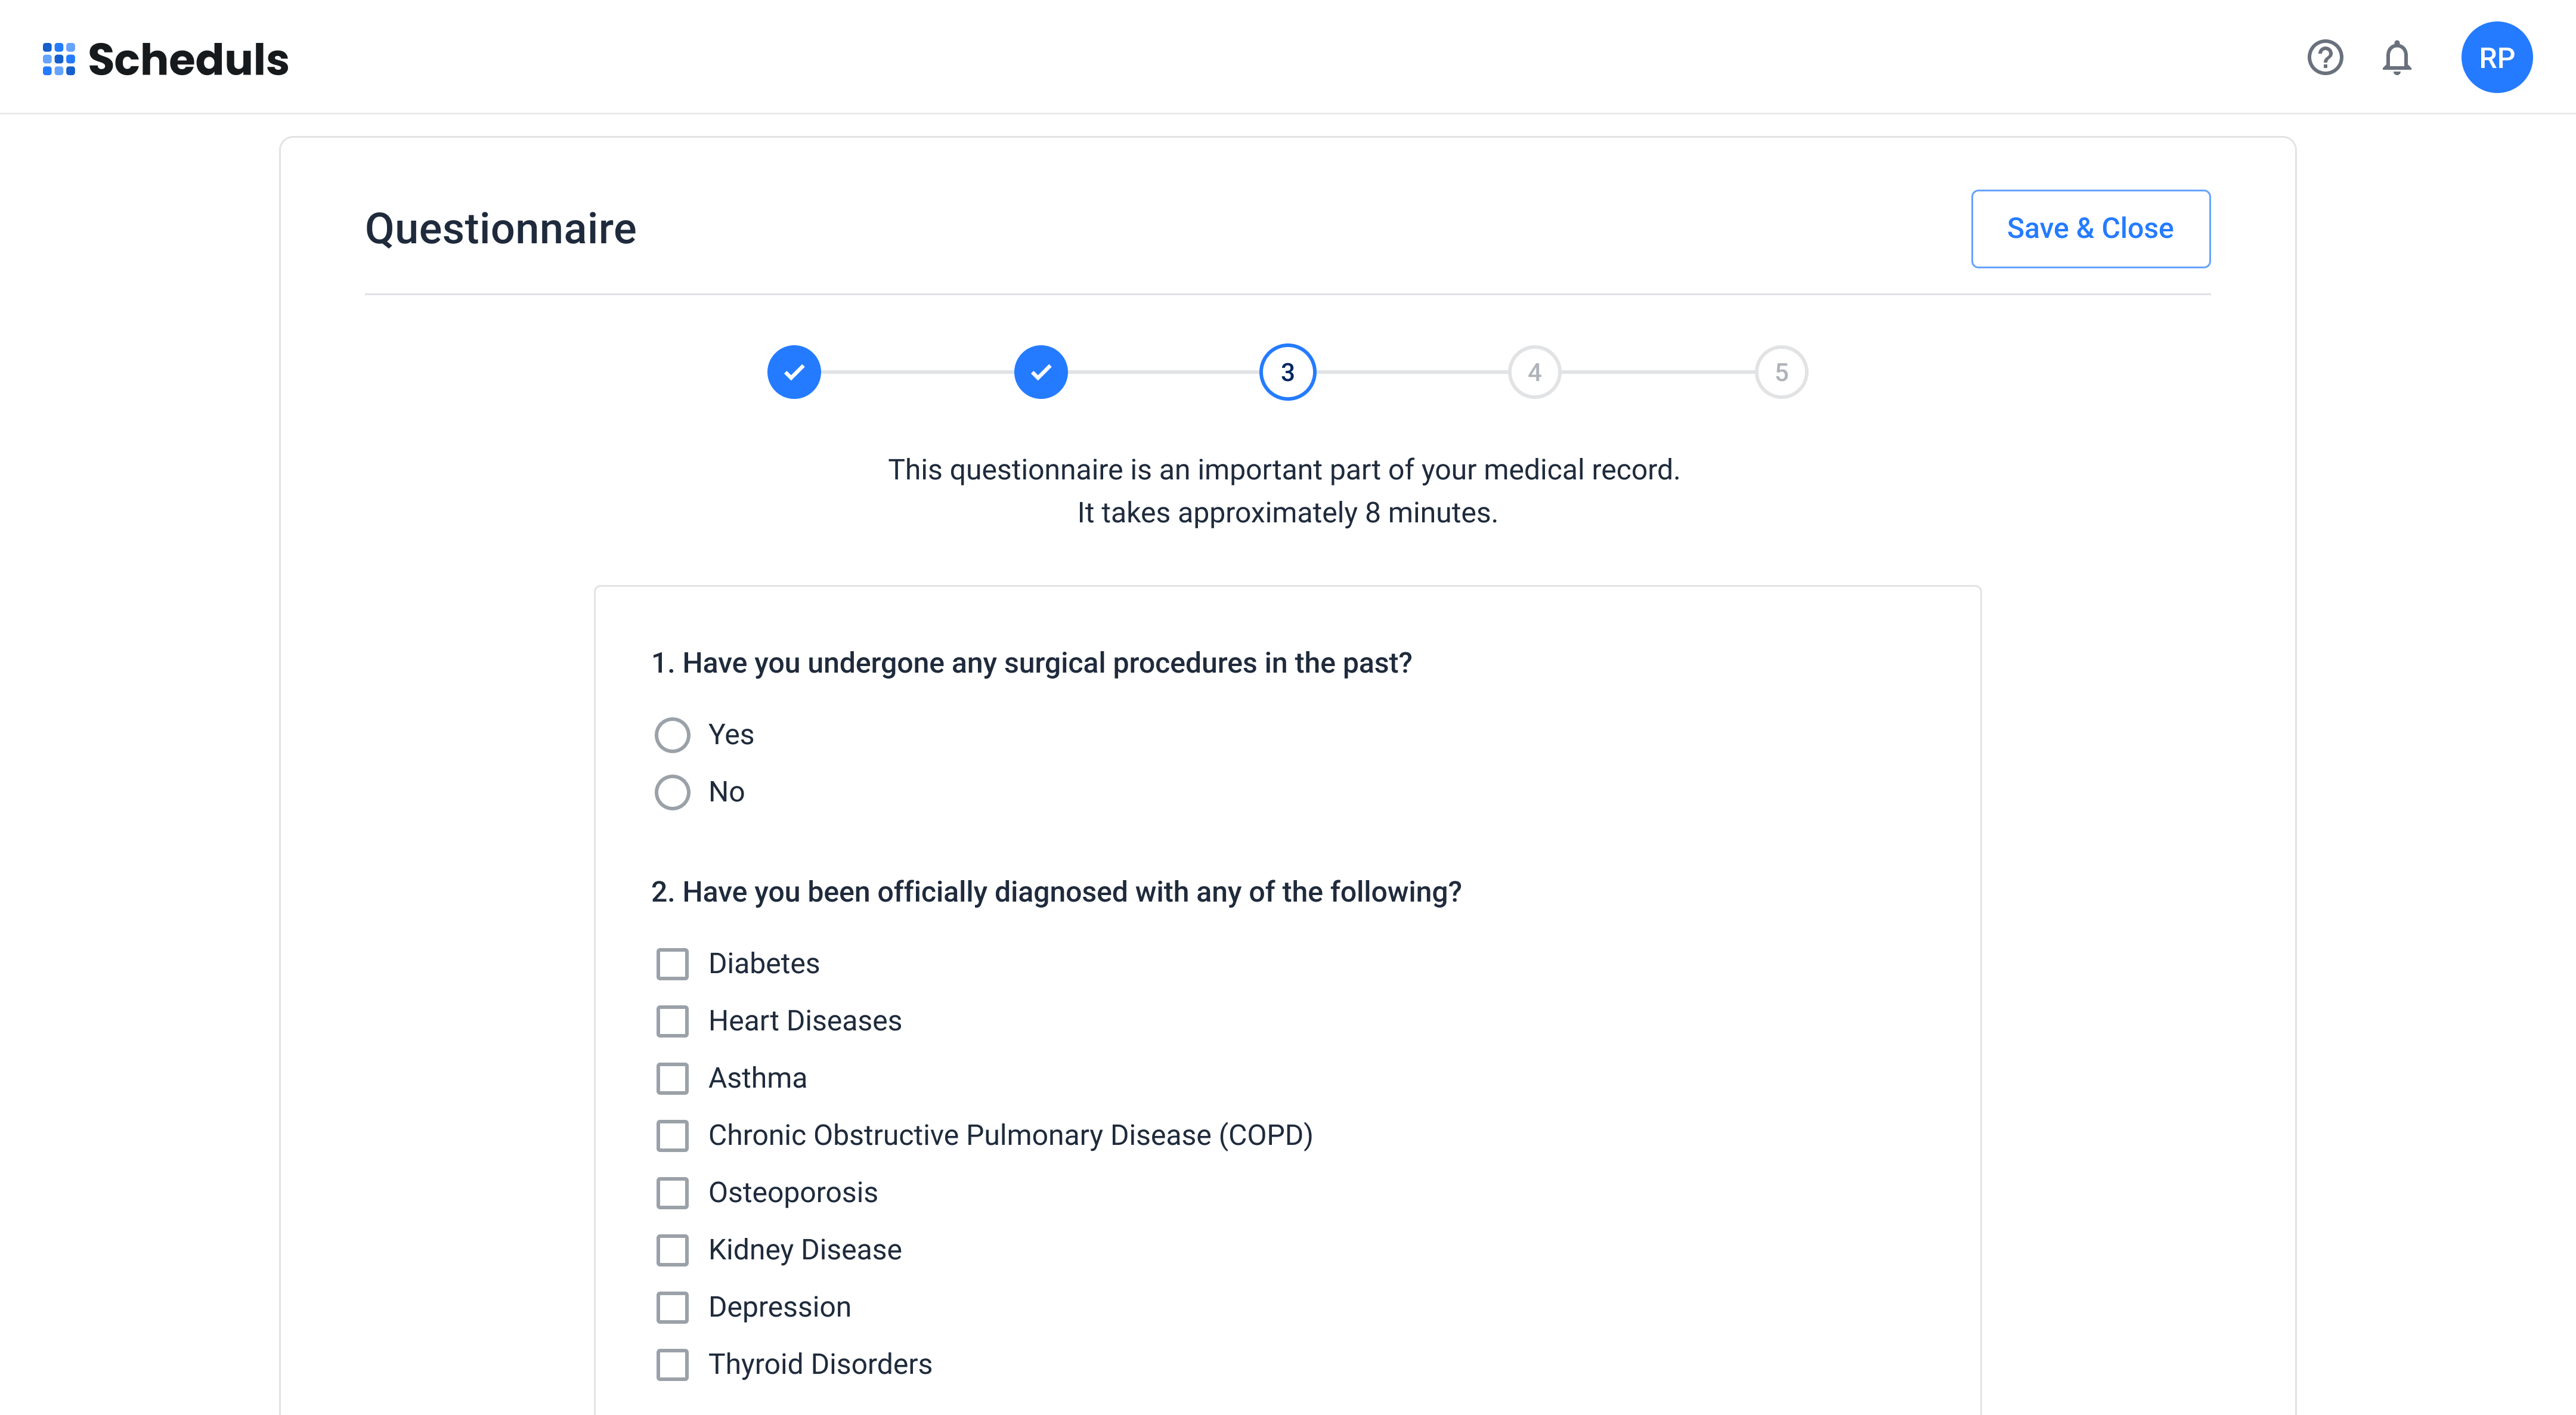Enable the Asthma checkbox
2576x1415 pixels.
(672, 1078)
